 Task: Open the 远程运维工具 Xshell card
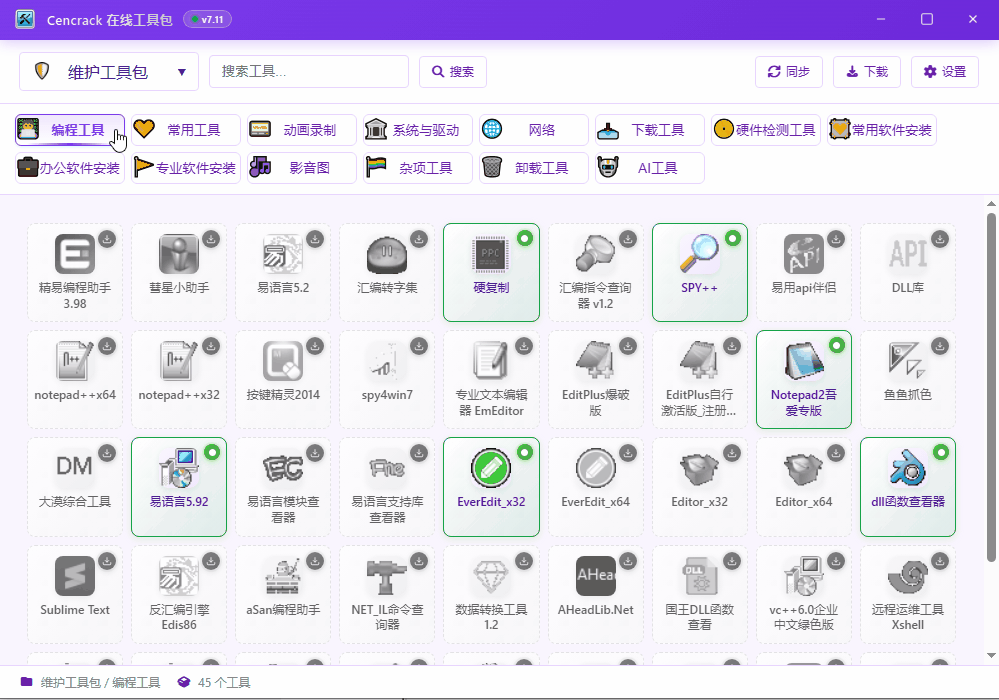click(908, 594)
